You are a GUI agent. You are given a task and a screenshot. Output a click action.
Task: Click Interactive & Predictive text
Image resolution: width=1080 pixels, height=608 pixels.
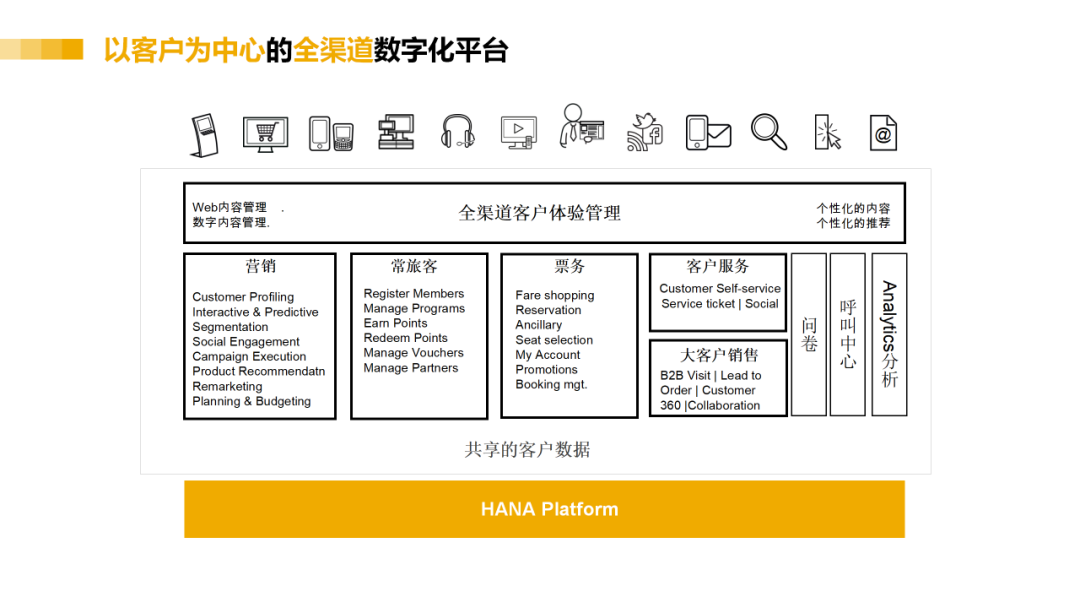(x=256, y=312)
